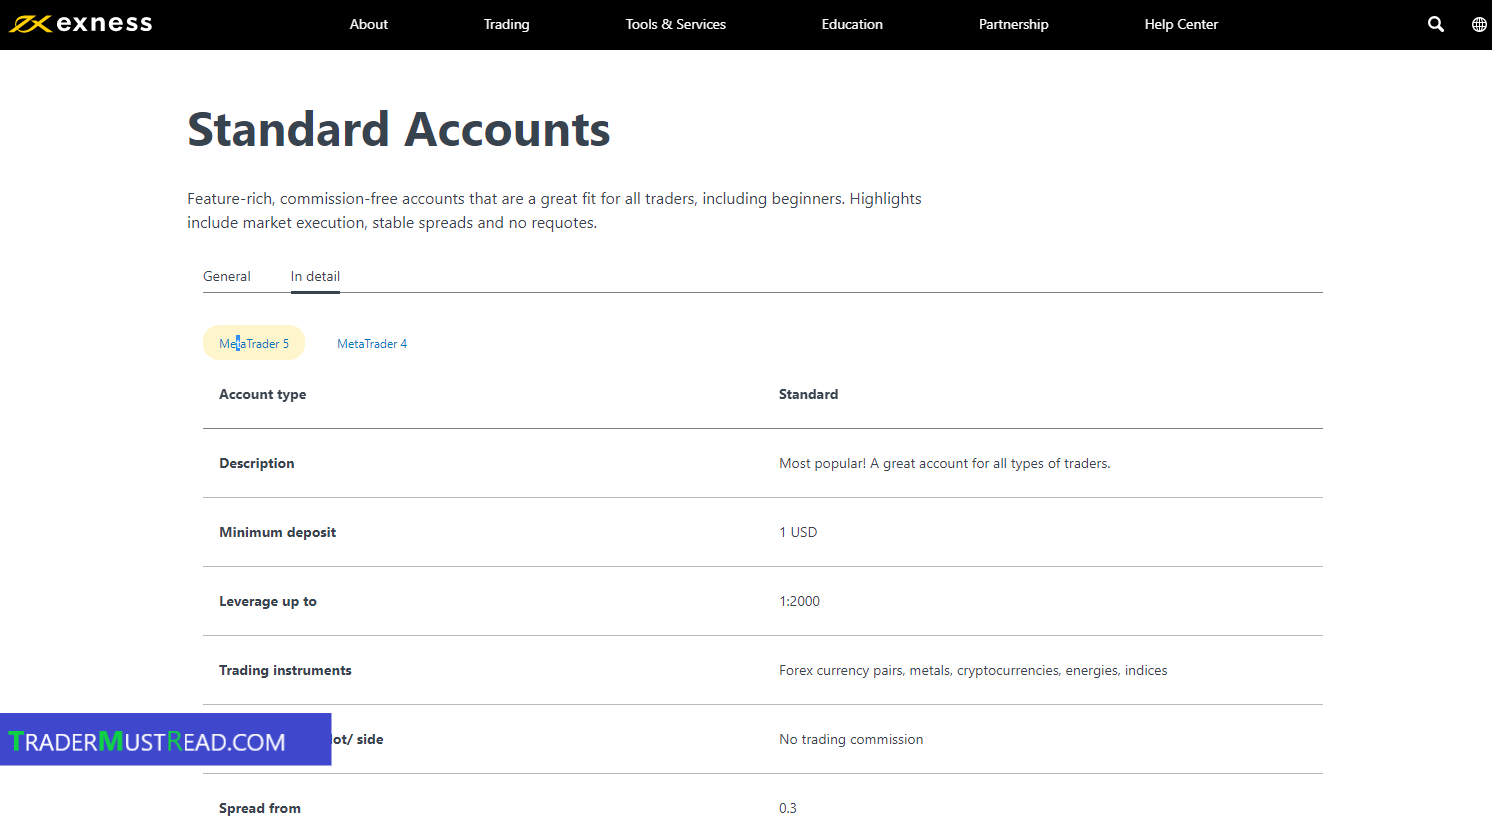Click the Spread from row label
The width and height of the screenshot is (1492, 839).
click(260, 808)
